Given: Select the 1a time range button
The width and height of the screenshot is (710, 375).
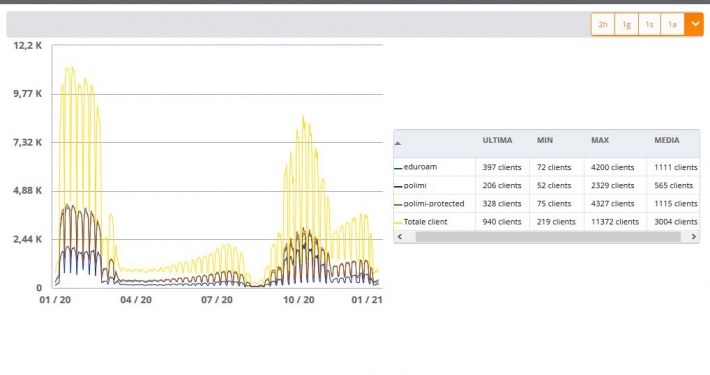Looking at the screenshot, I should click(672, 24).
